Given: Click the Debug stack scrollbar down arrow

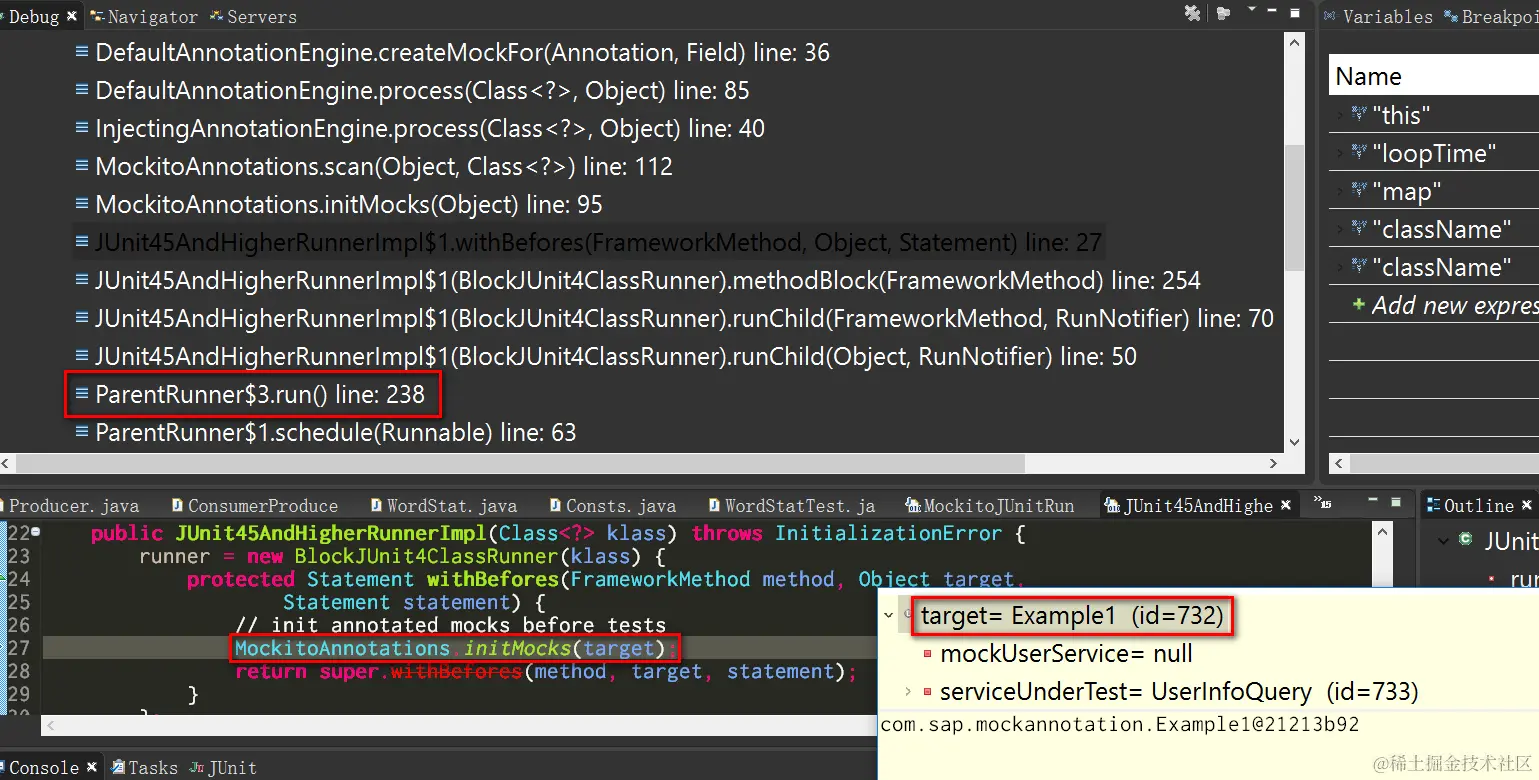Looking at the screenshot, I should click(x=1294, y=442).
